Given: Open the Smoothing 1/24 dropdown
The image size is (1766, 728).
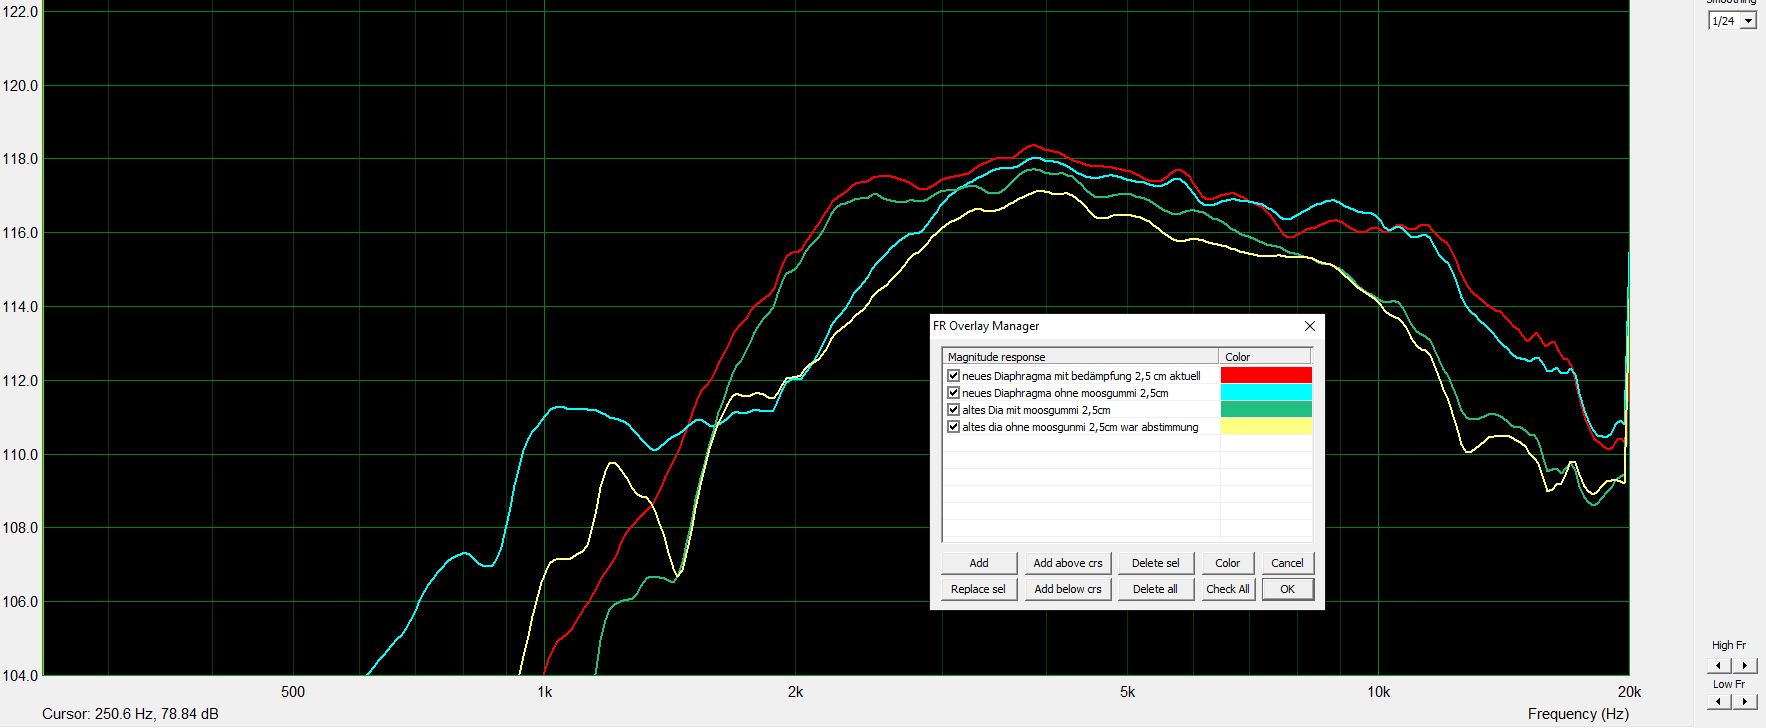Looking at the screenshot, I should pos(1748,21).
